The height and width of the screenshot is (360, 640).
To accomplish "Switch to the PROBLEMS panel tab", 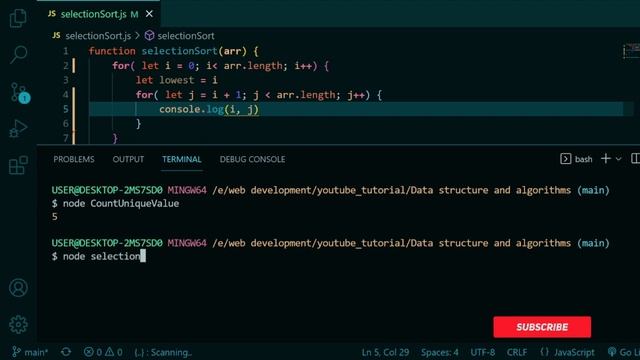I will 74,159.
